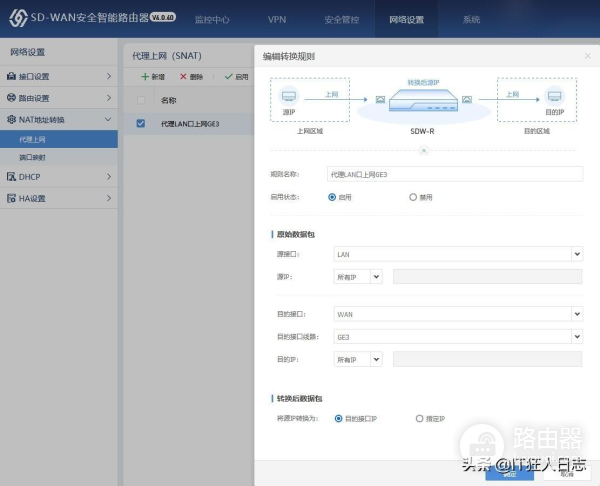This screenshot has height=486, width=600.
Task: Click the green plus 新增 icon
Action: click(145, 77)
